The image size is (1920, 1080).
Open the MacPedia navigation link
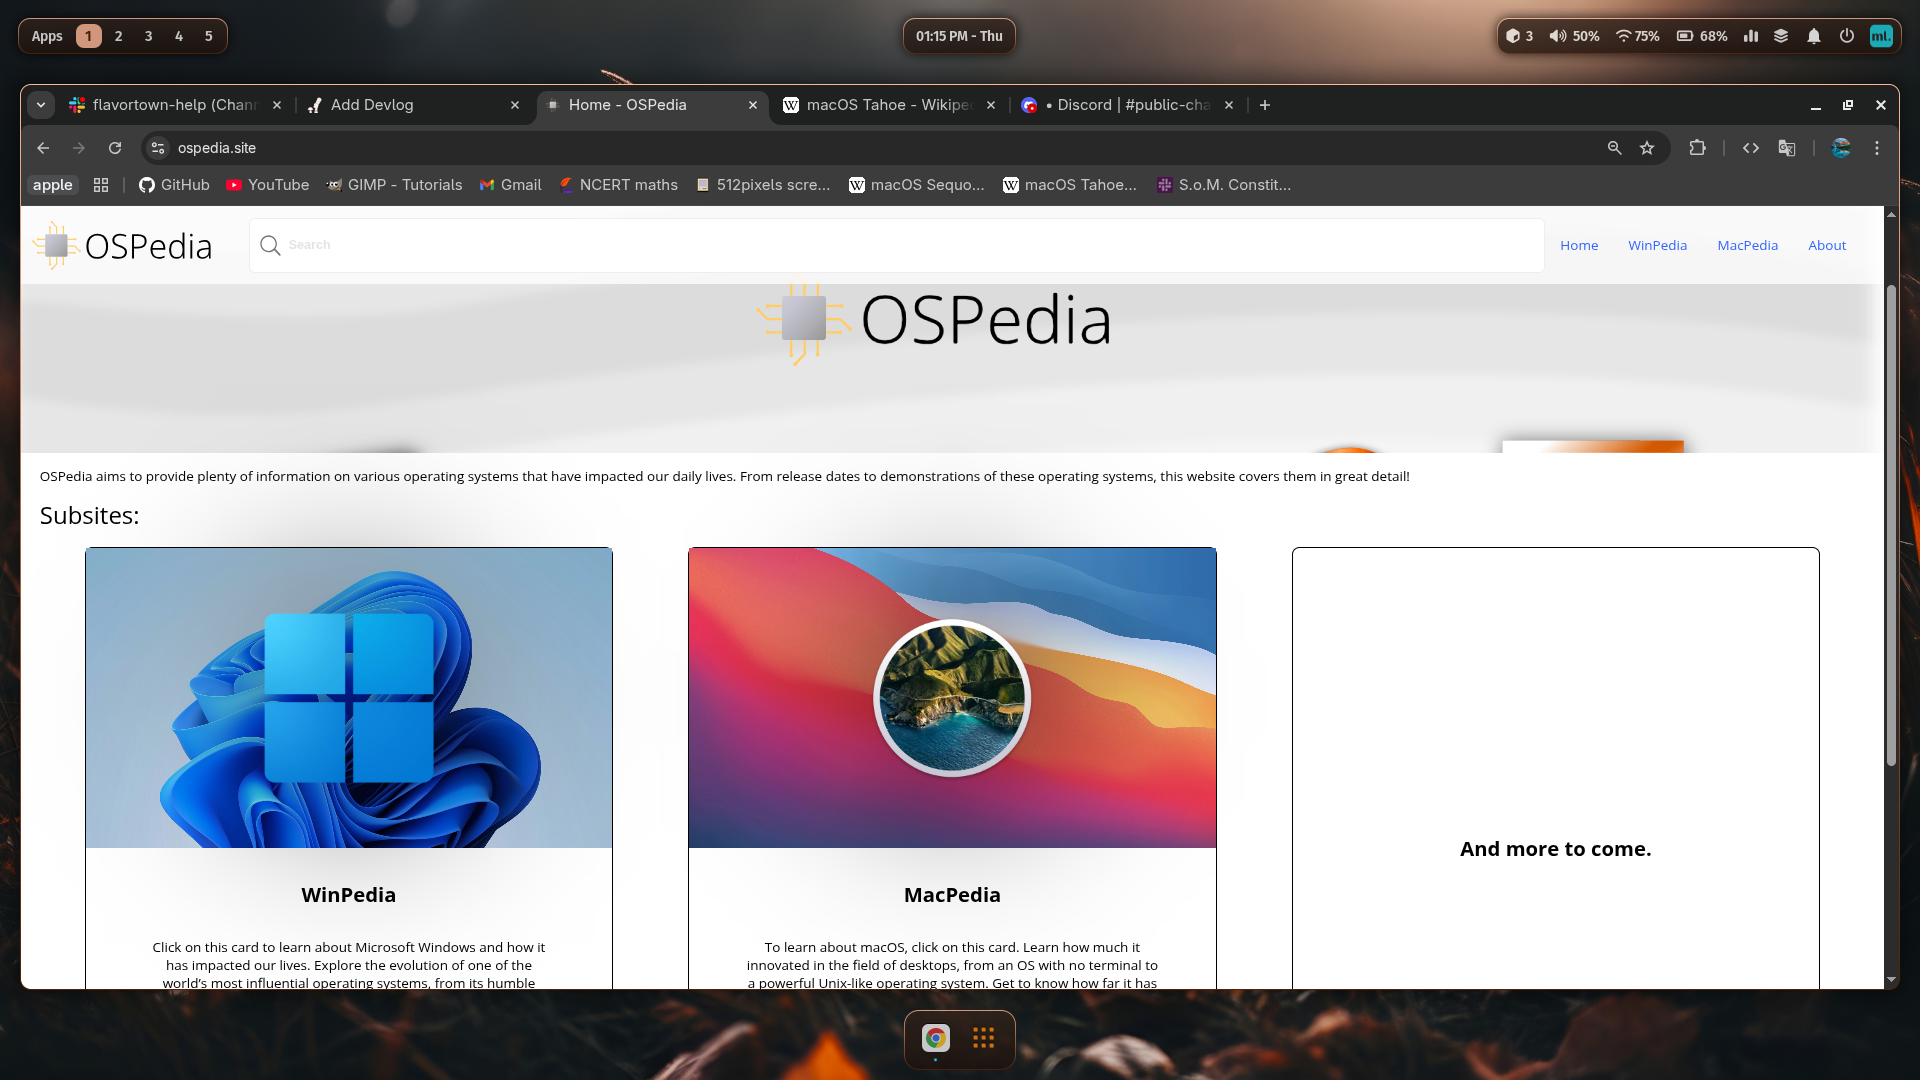(x=1747, y=245)
